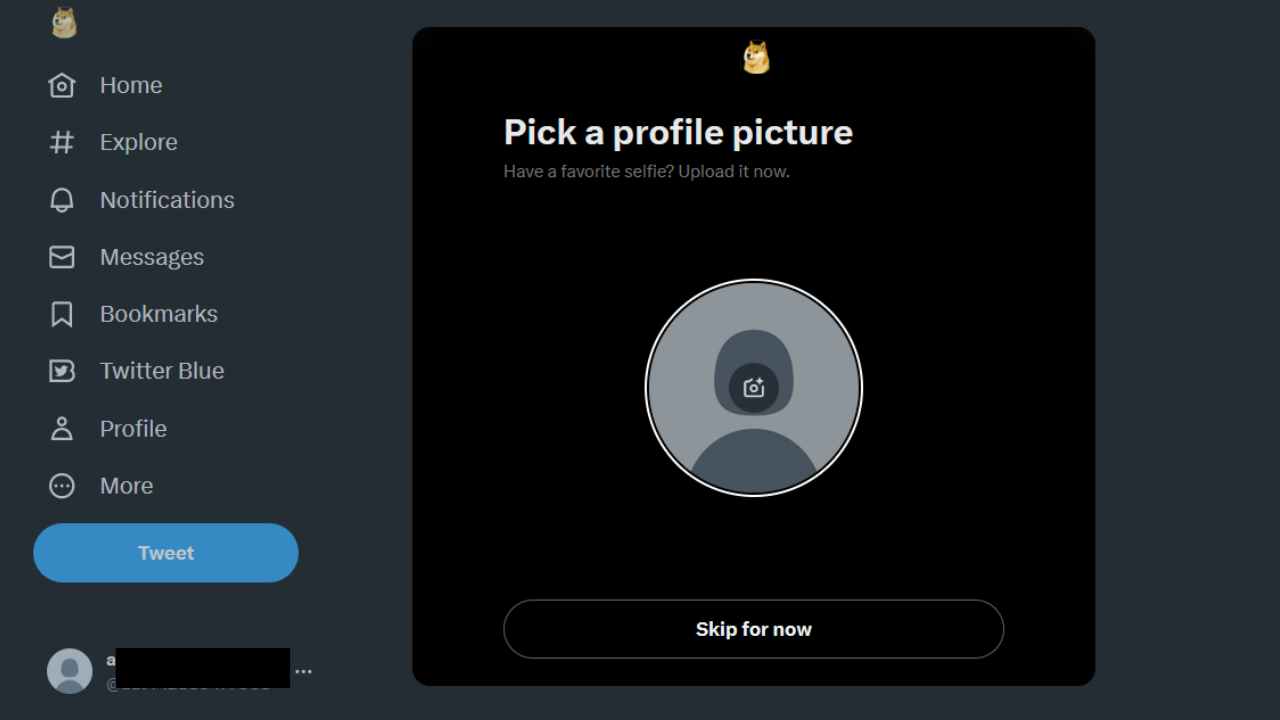Expand the account menu three-dot button

click(304, 671)
